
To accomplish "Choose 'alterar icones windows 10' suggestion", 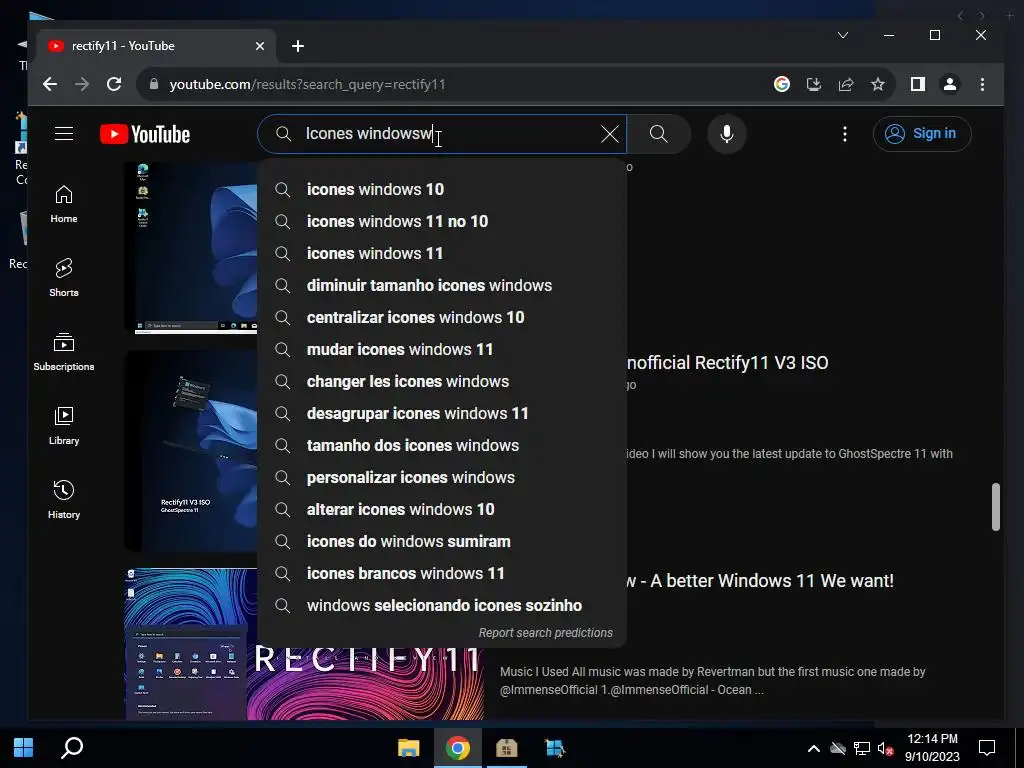I will (x=441, y=509).
